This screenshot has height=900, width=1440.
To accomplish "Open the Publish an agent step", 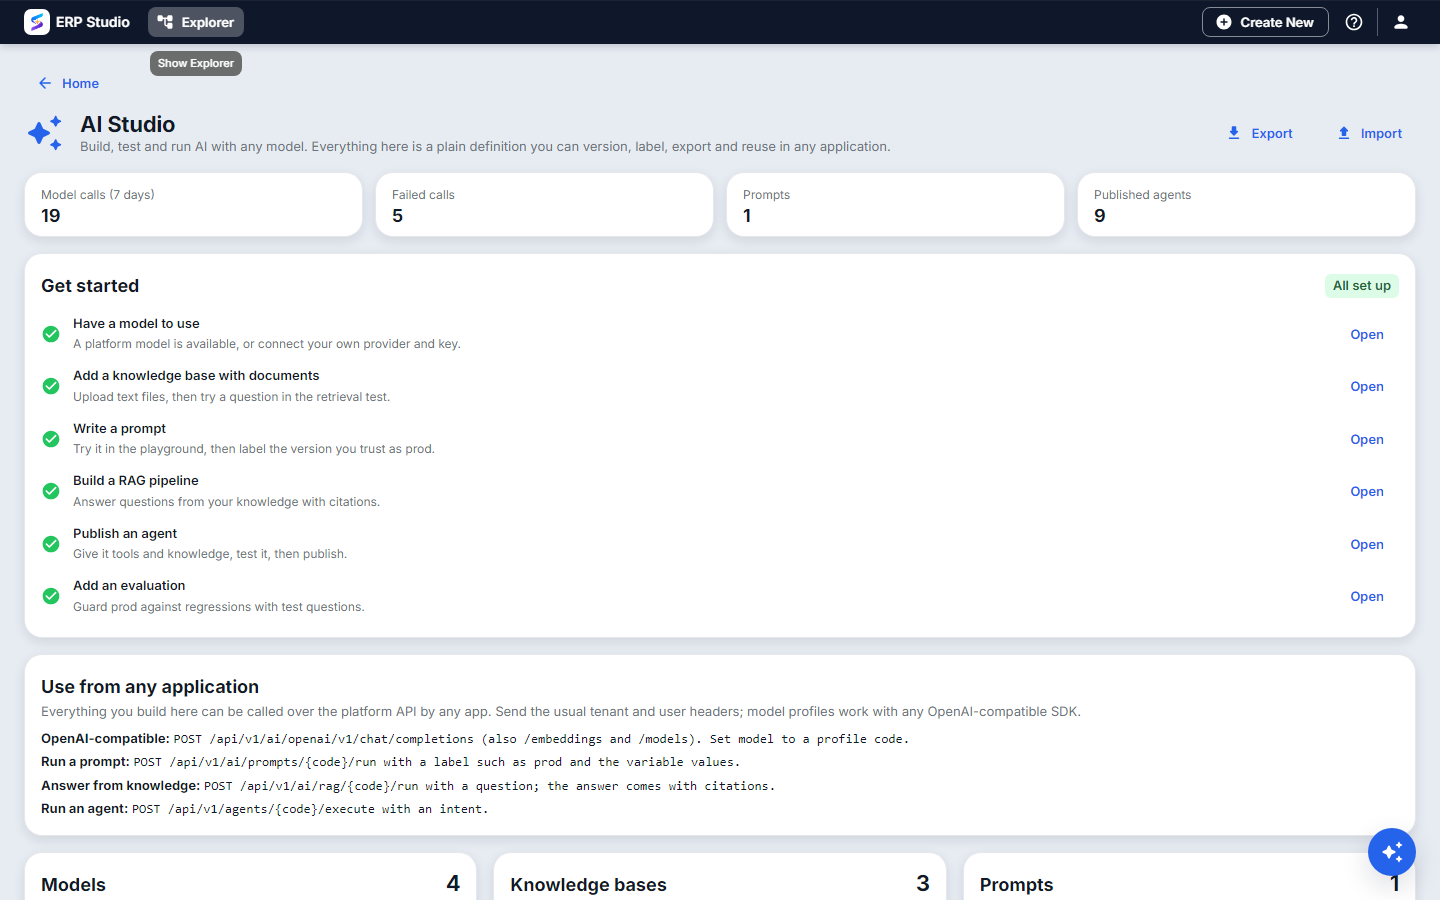I will click(1367, 544).
